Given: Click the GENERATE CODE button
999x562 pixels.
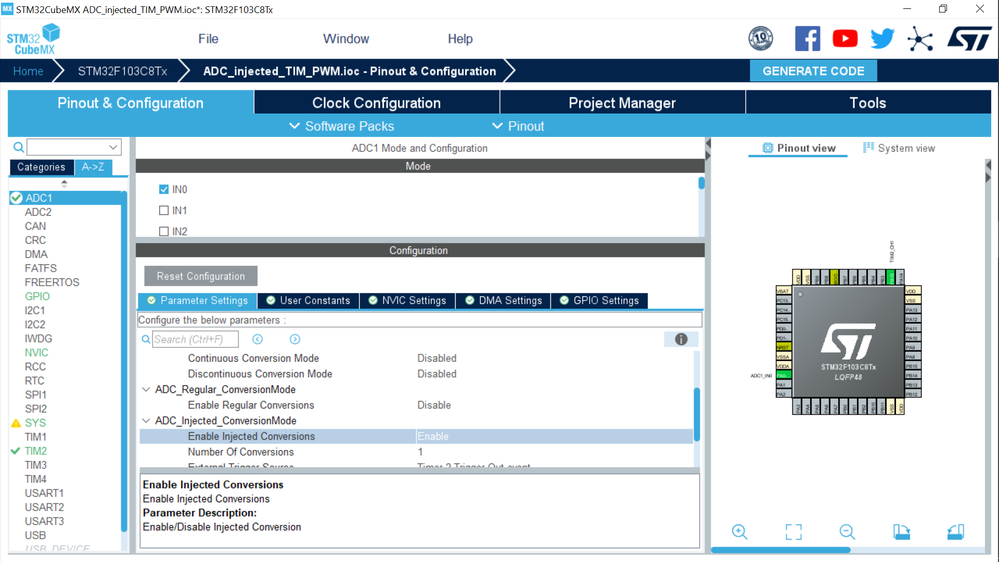Looking at the screenshot, I should [x=813, y=71].
